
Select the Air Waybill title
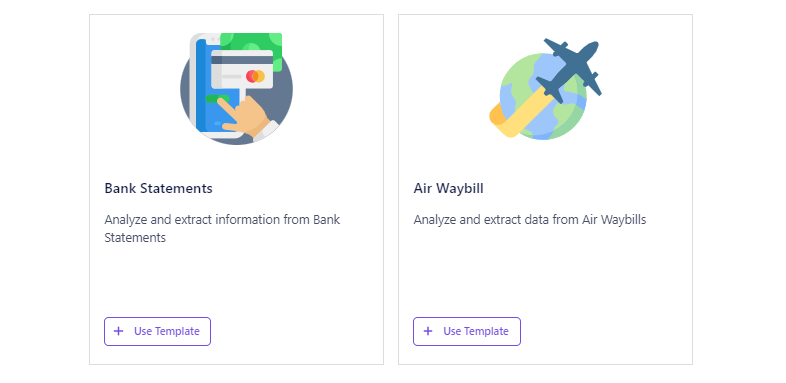pyautogui.click(x=449, y=188)
